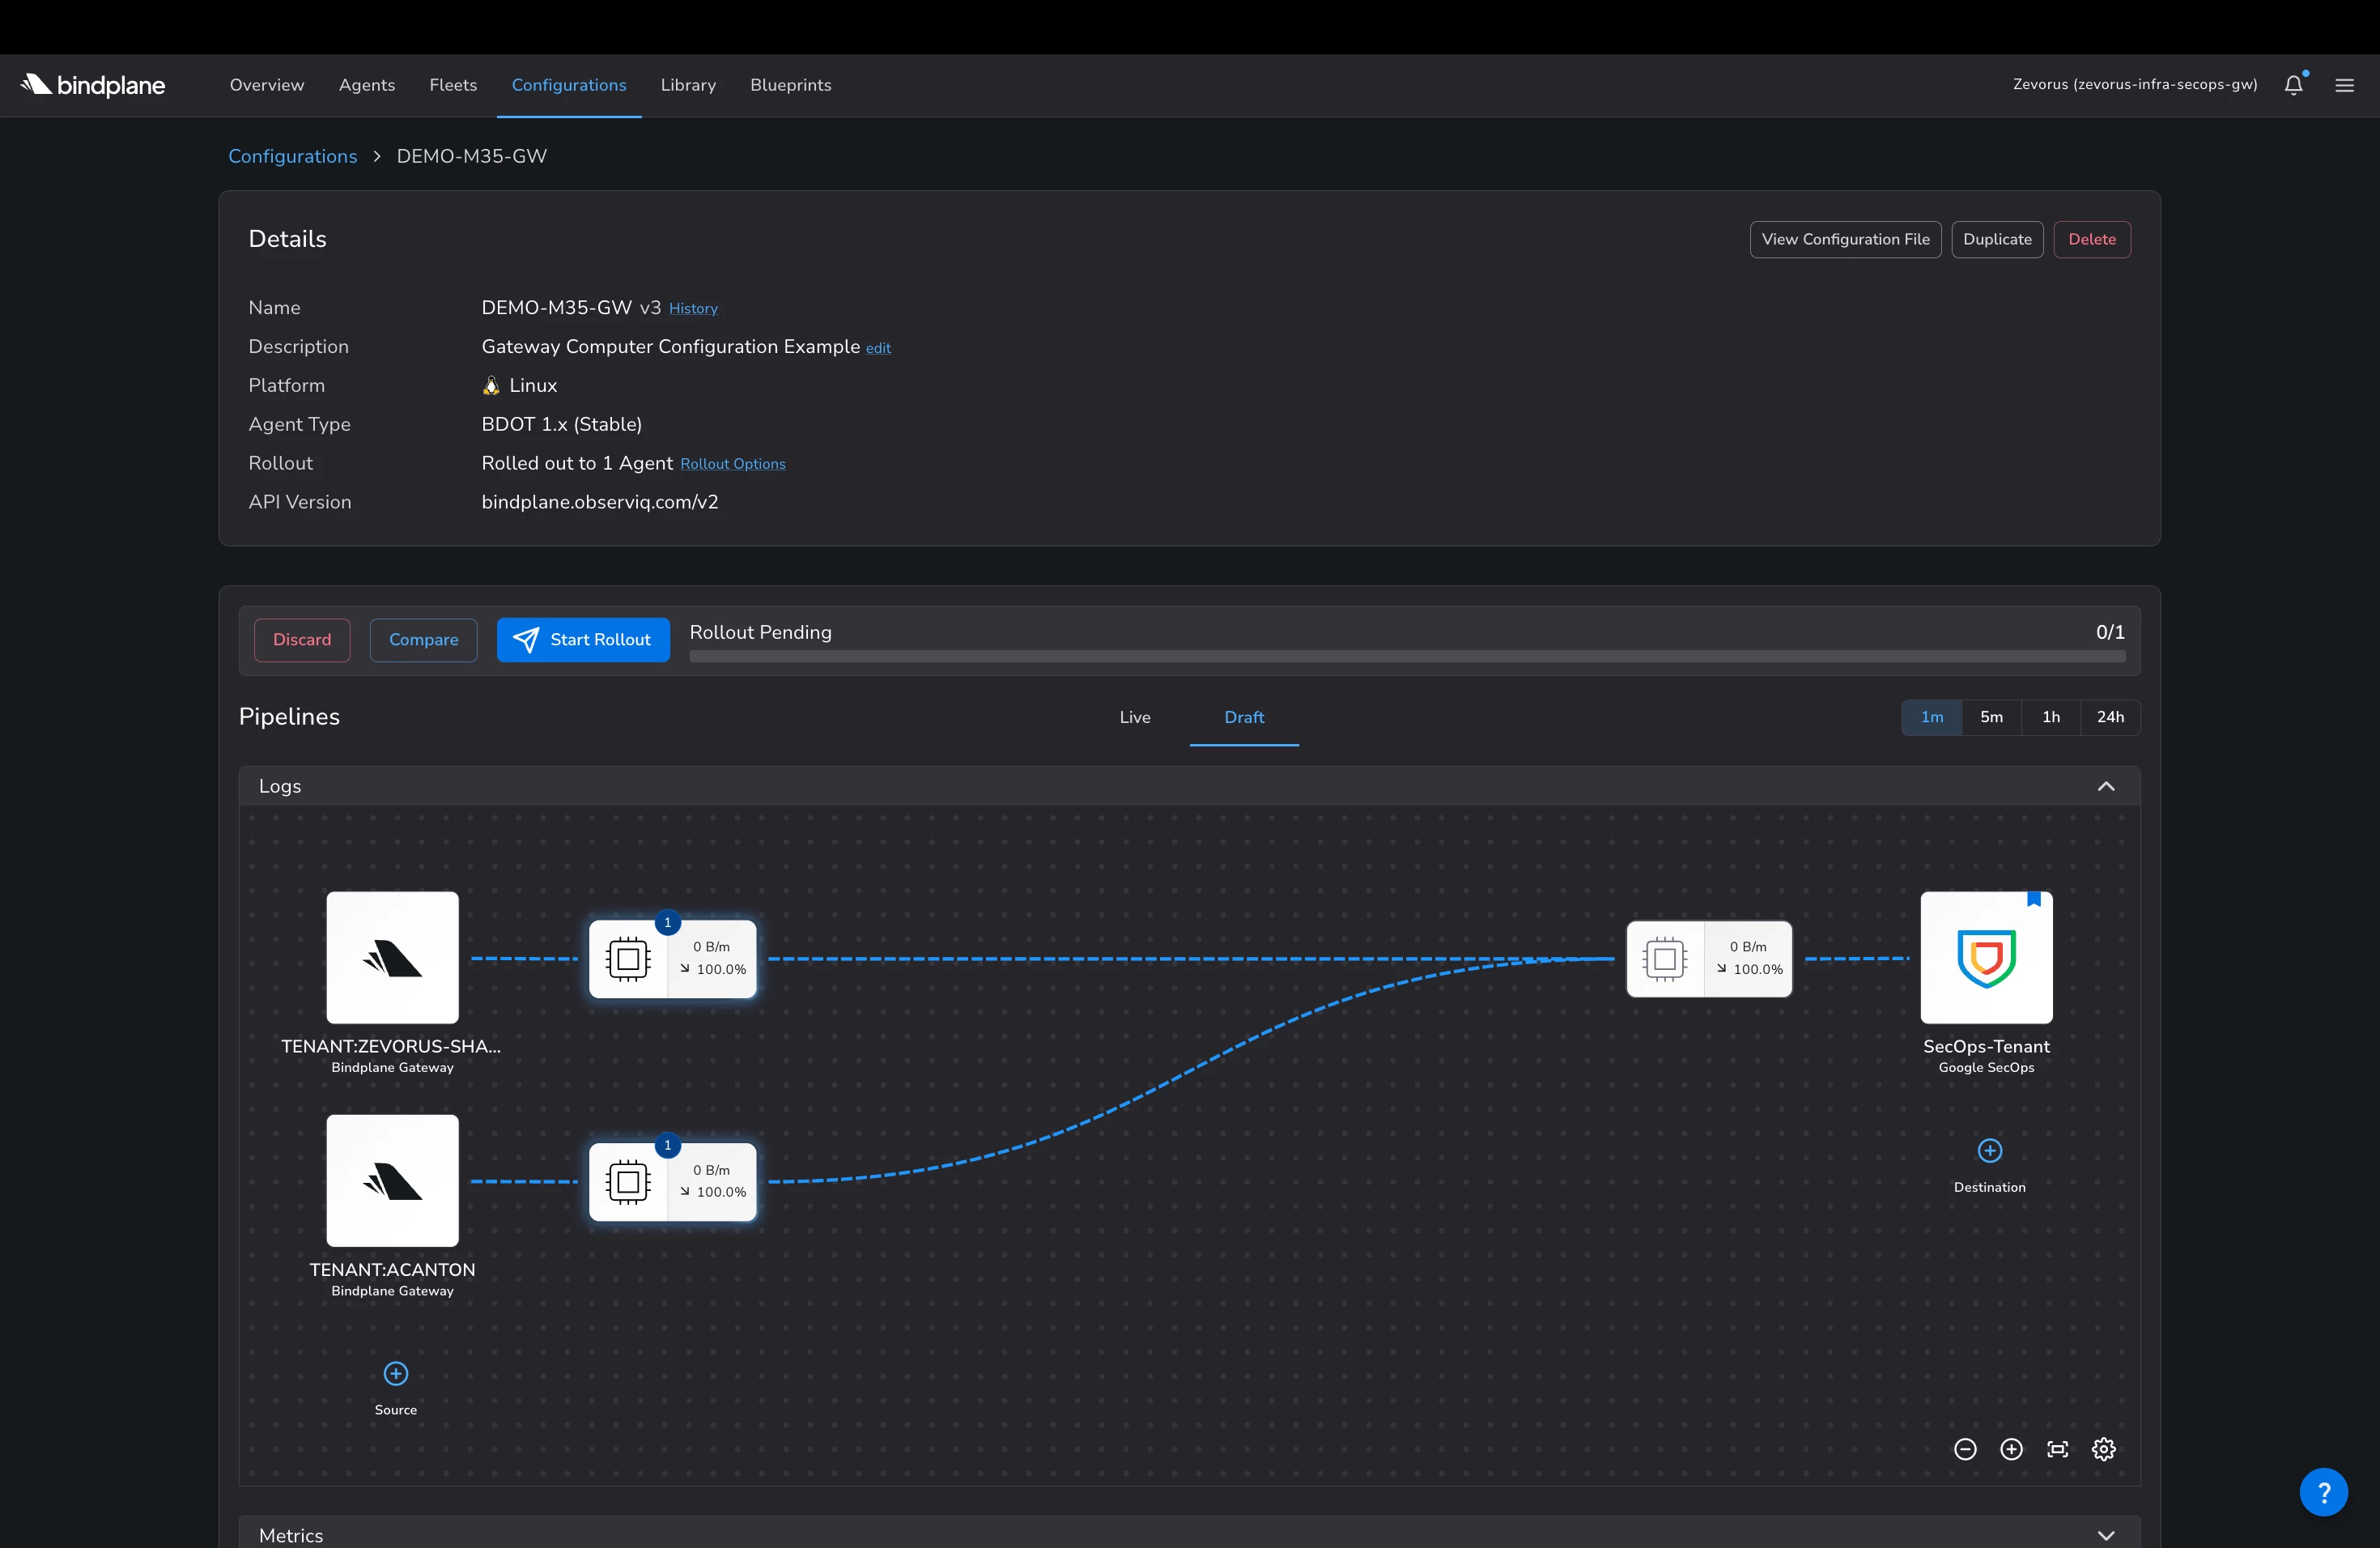Screen dimensions: 2380x1548
Task: Open processor node after TENANT:ACANTON source
Action: 672,1181
